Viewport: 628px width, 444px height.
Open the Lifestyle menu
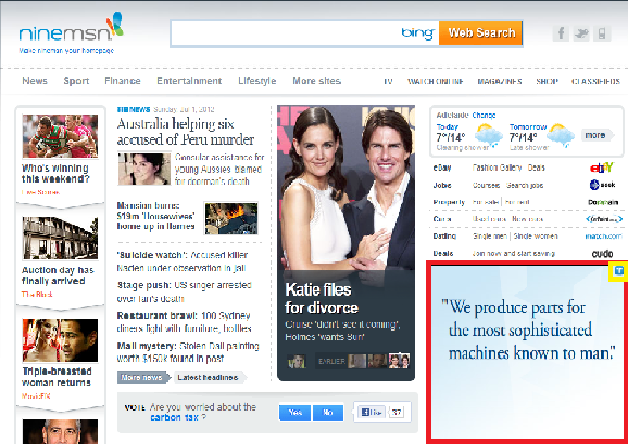tap(257, 81)
